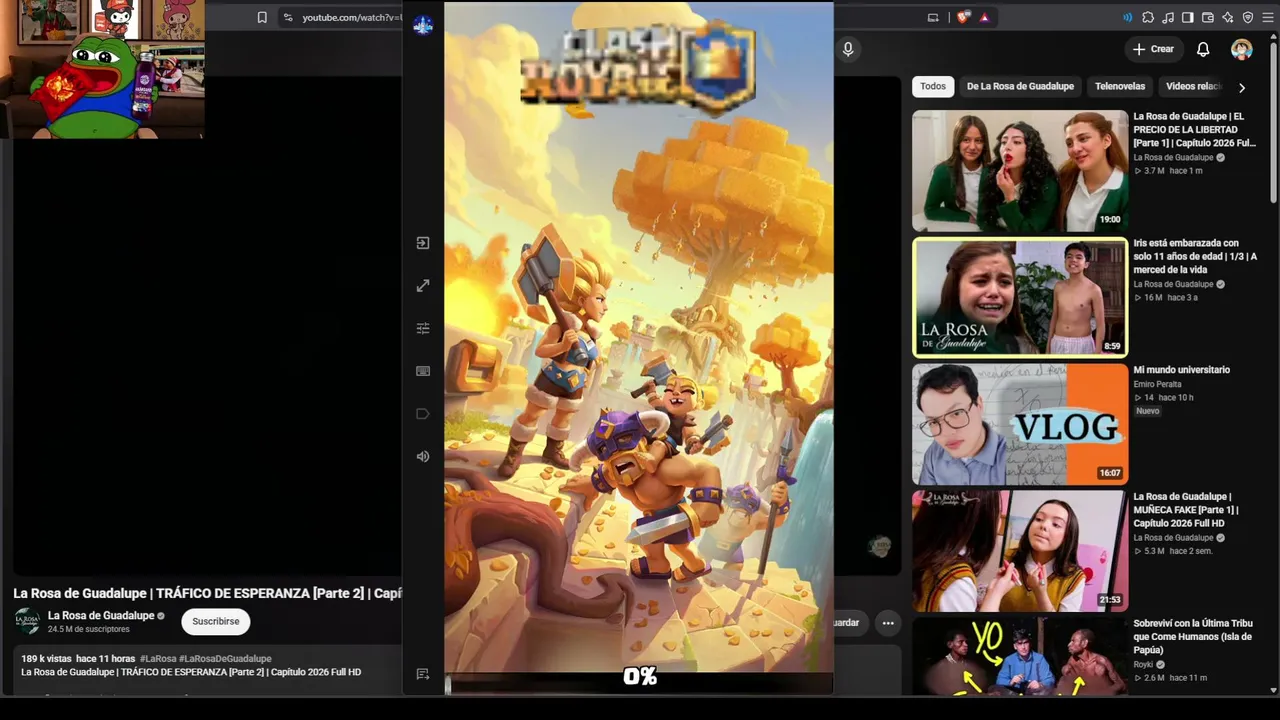1280x720 pixels.
Task: Open the browser hamburger main menu
Action: [x=1268, y=17]
